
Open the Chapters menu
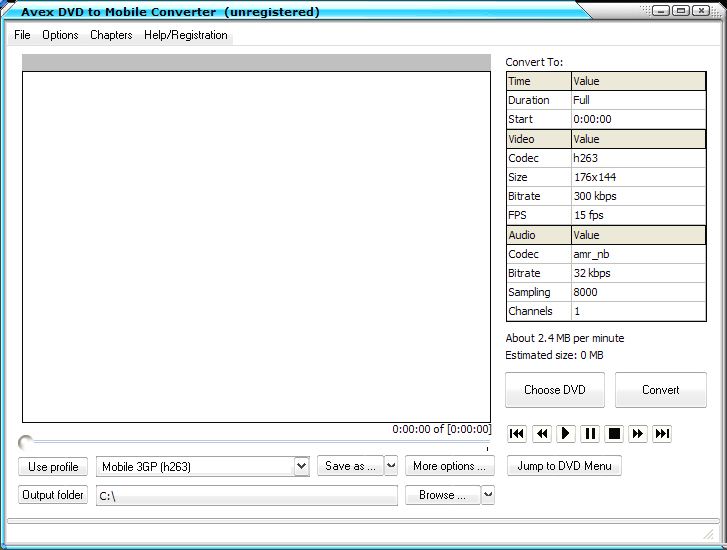tap(111, 35)
